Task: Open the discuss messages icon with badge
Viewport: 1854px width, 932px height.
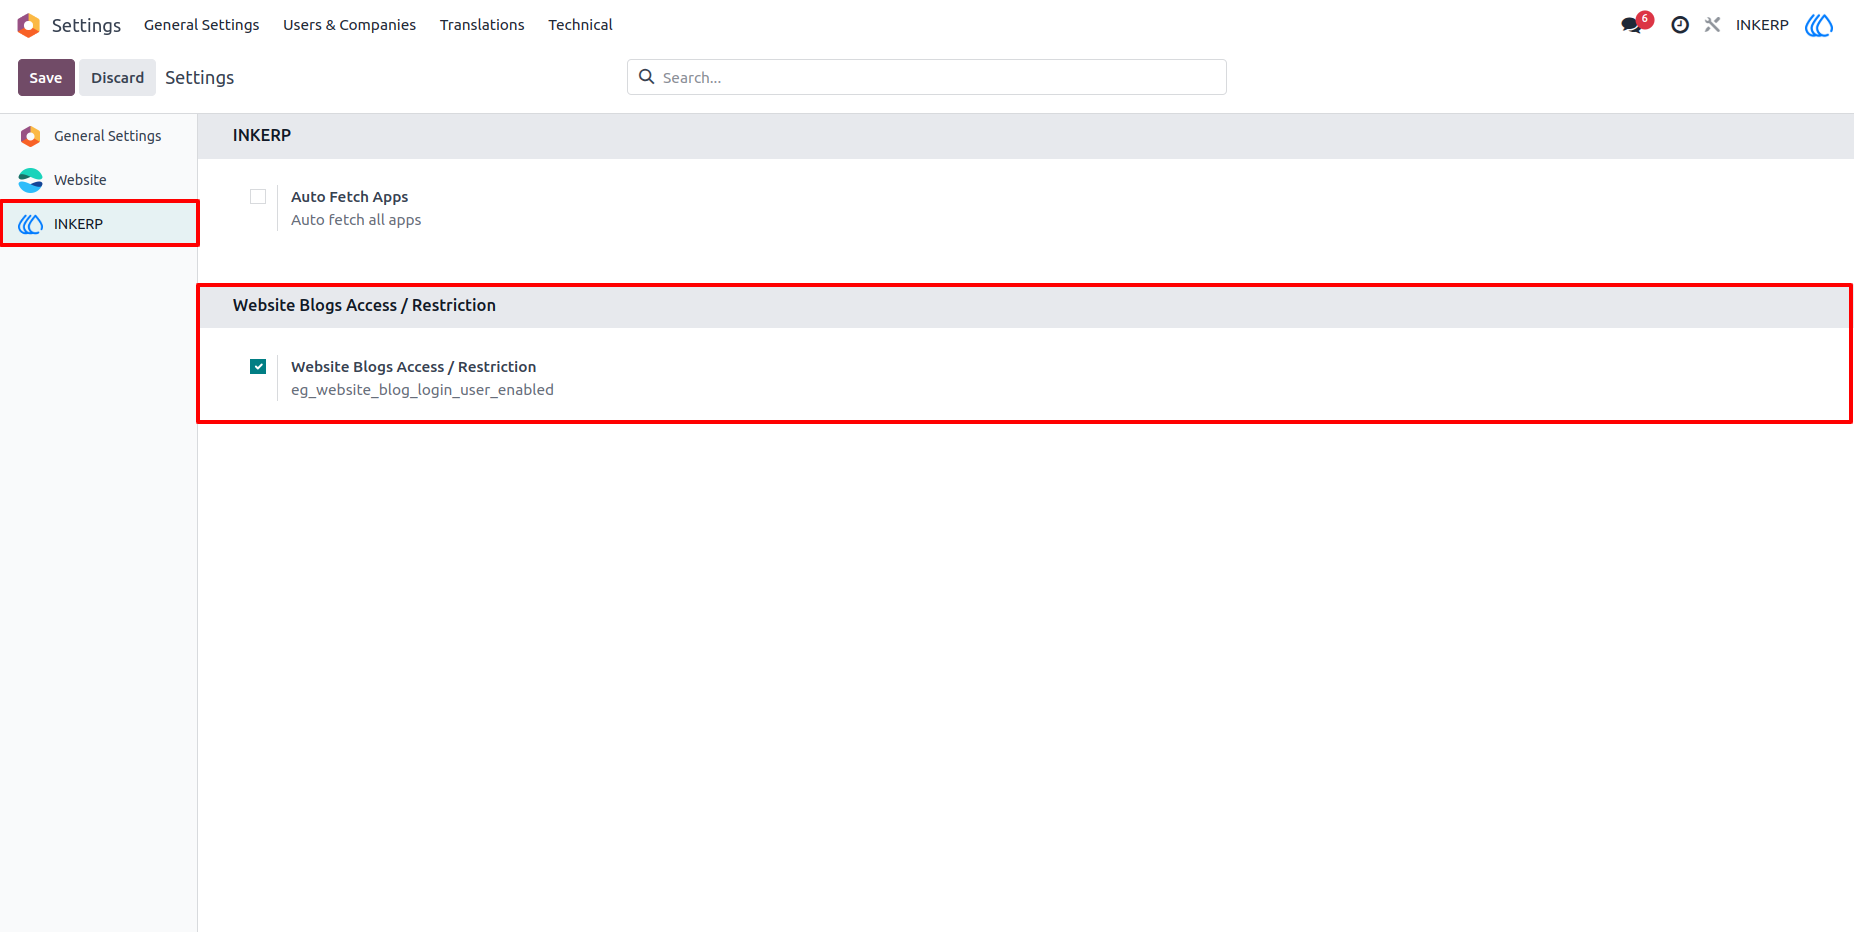Action: point(1636,24)
